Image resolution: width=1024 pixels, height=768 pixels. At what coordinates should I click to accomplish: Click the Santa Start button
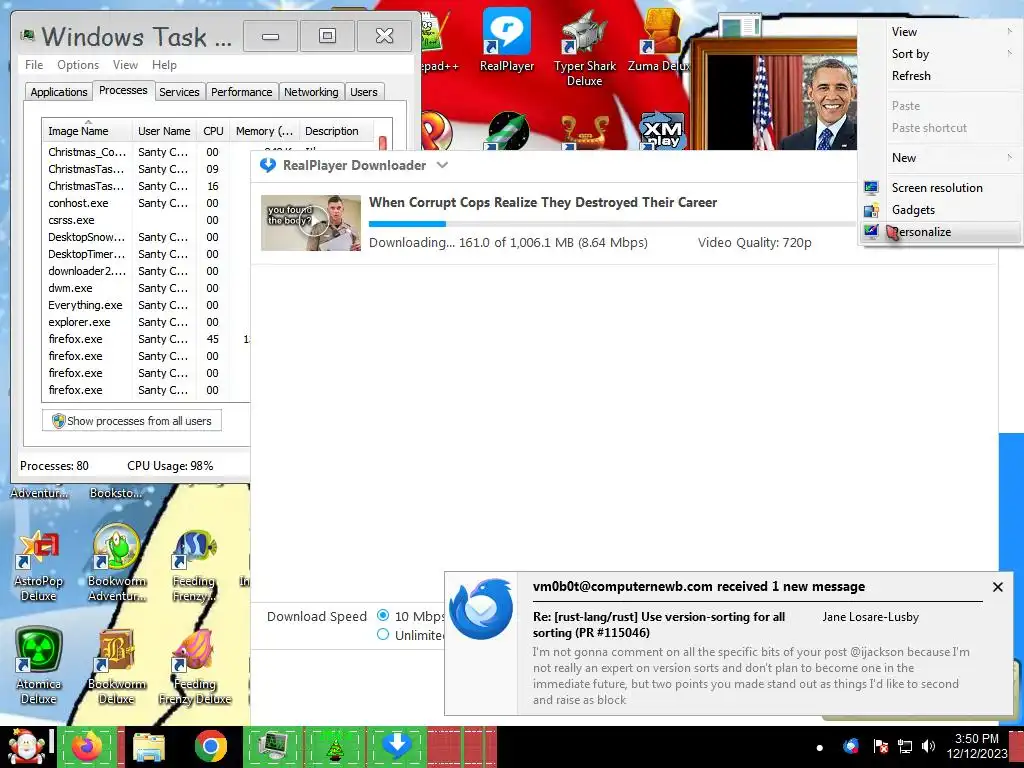click(26, 746)
